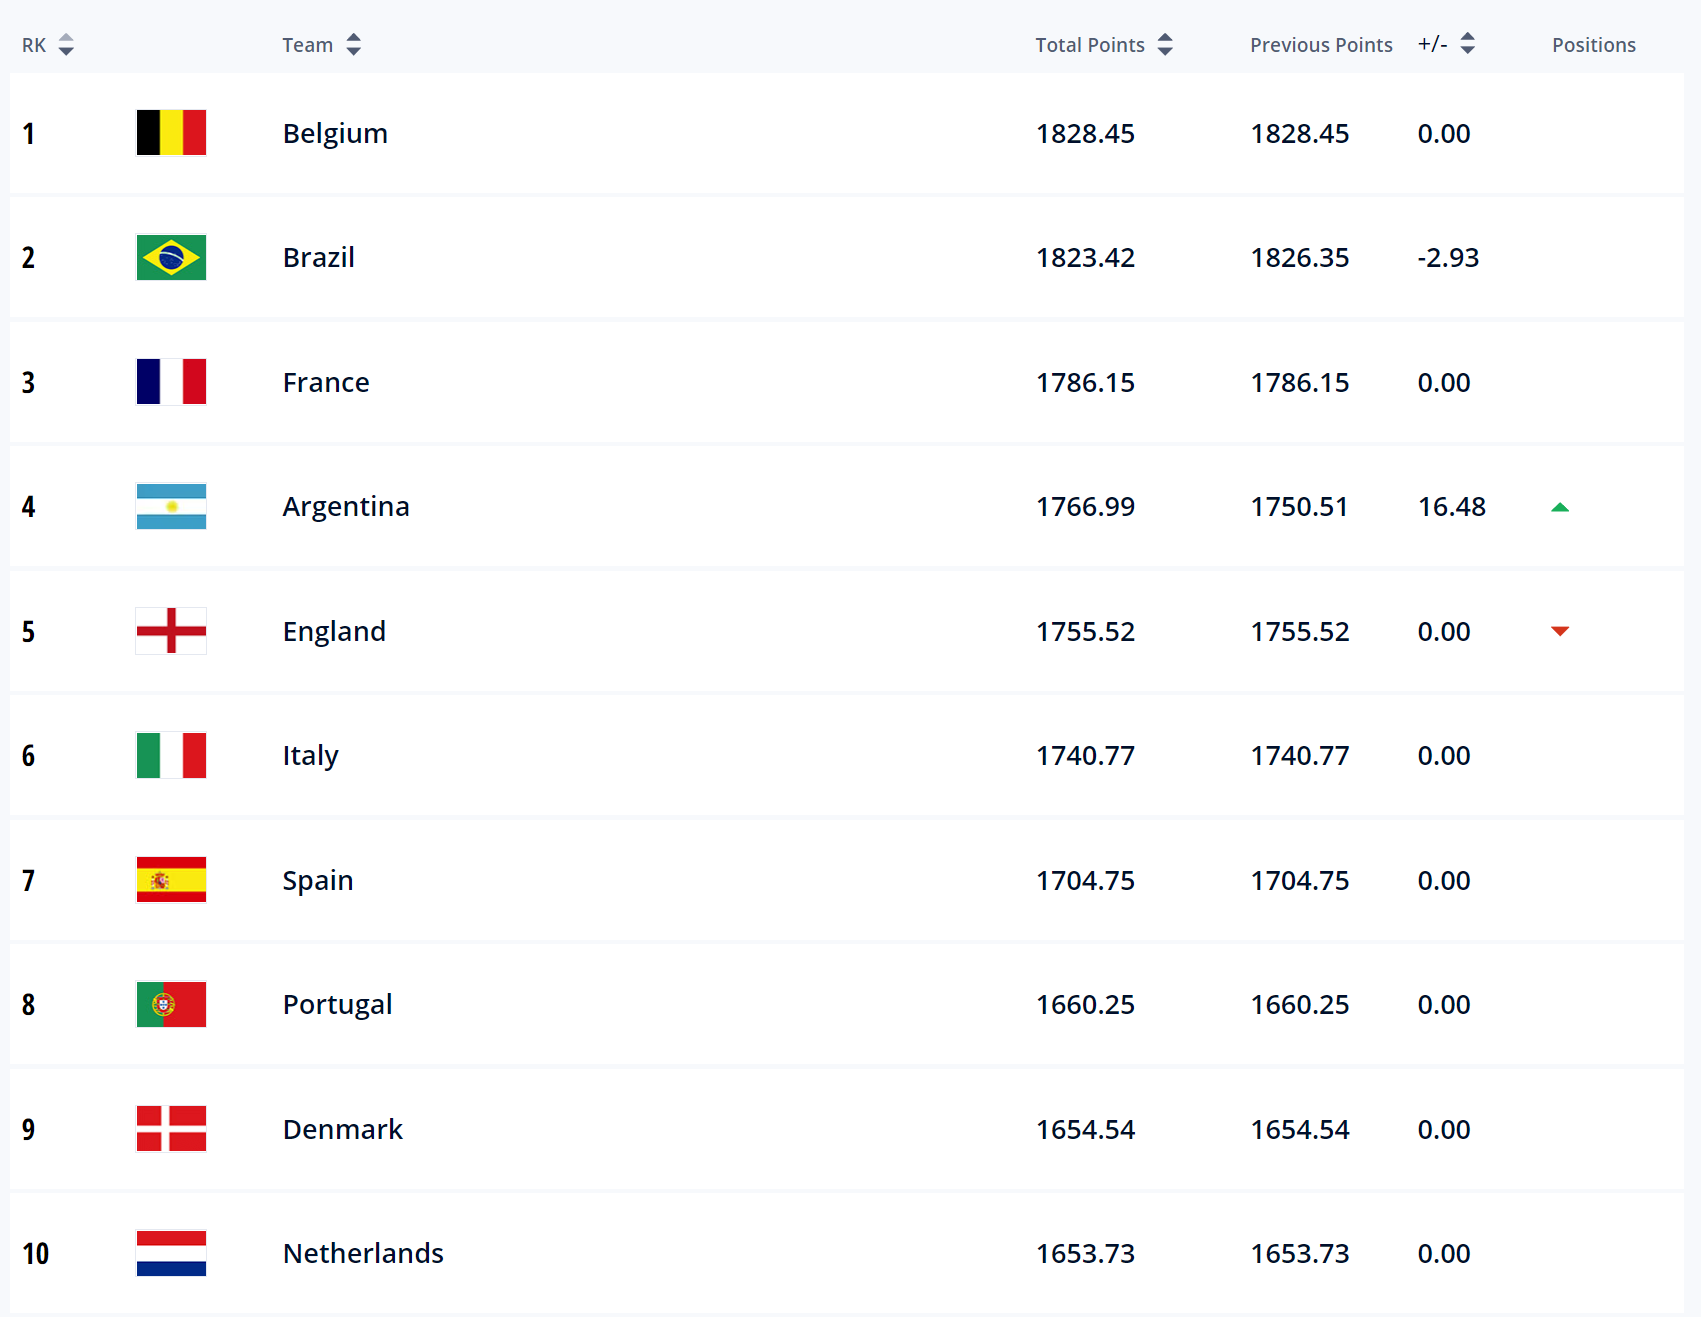Sort table by RK column arrows

(66, 45)
